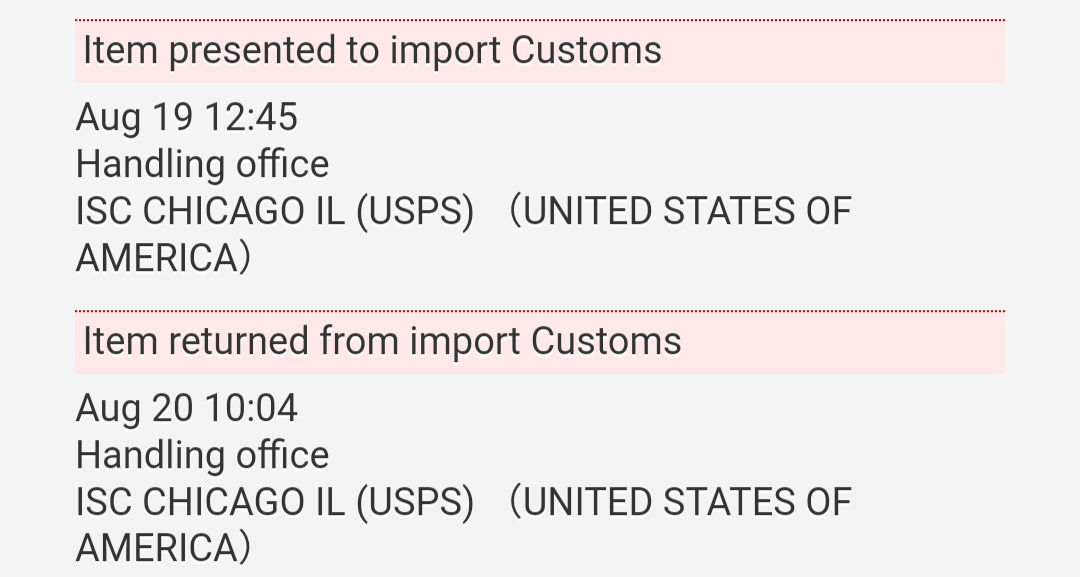Select the 'Aug 20' date text
1080x577 pixels.
pyautogui.click(x=134, y=408)
